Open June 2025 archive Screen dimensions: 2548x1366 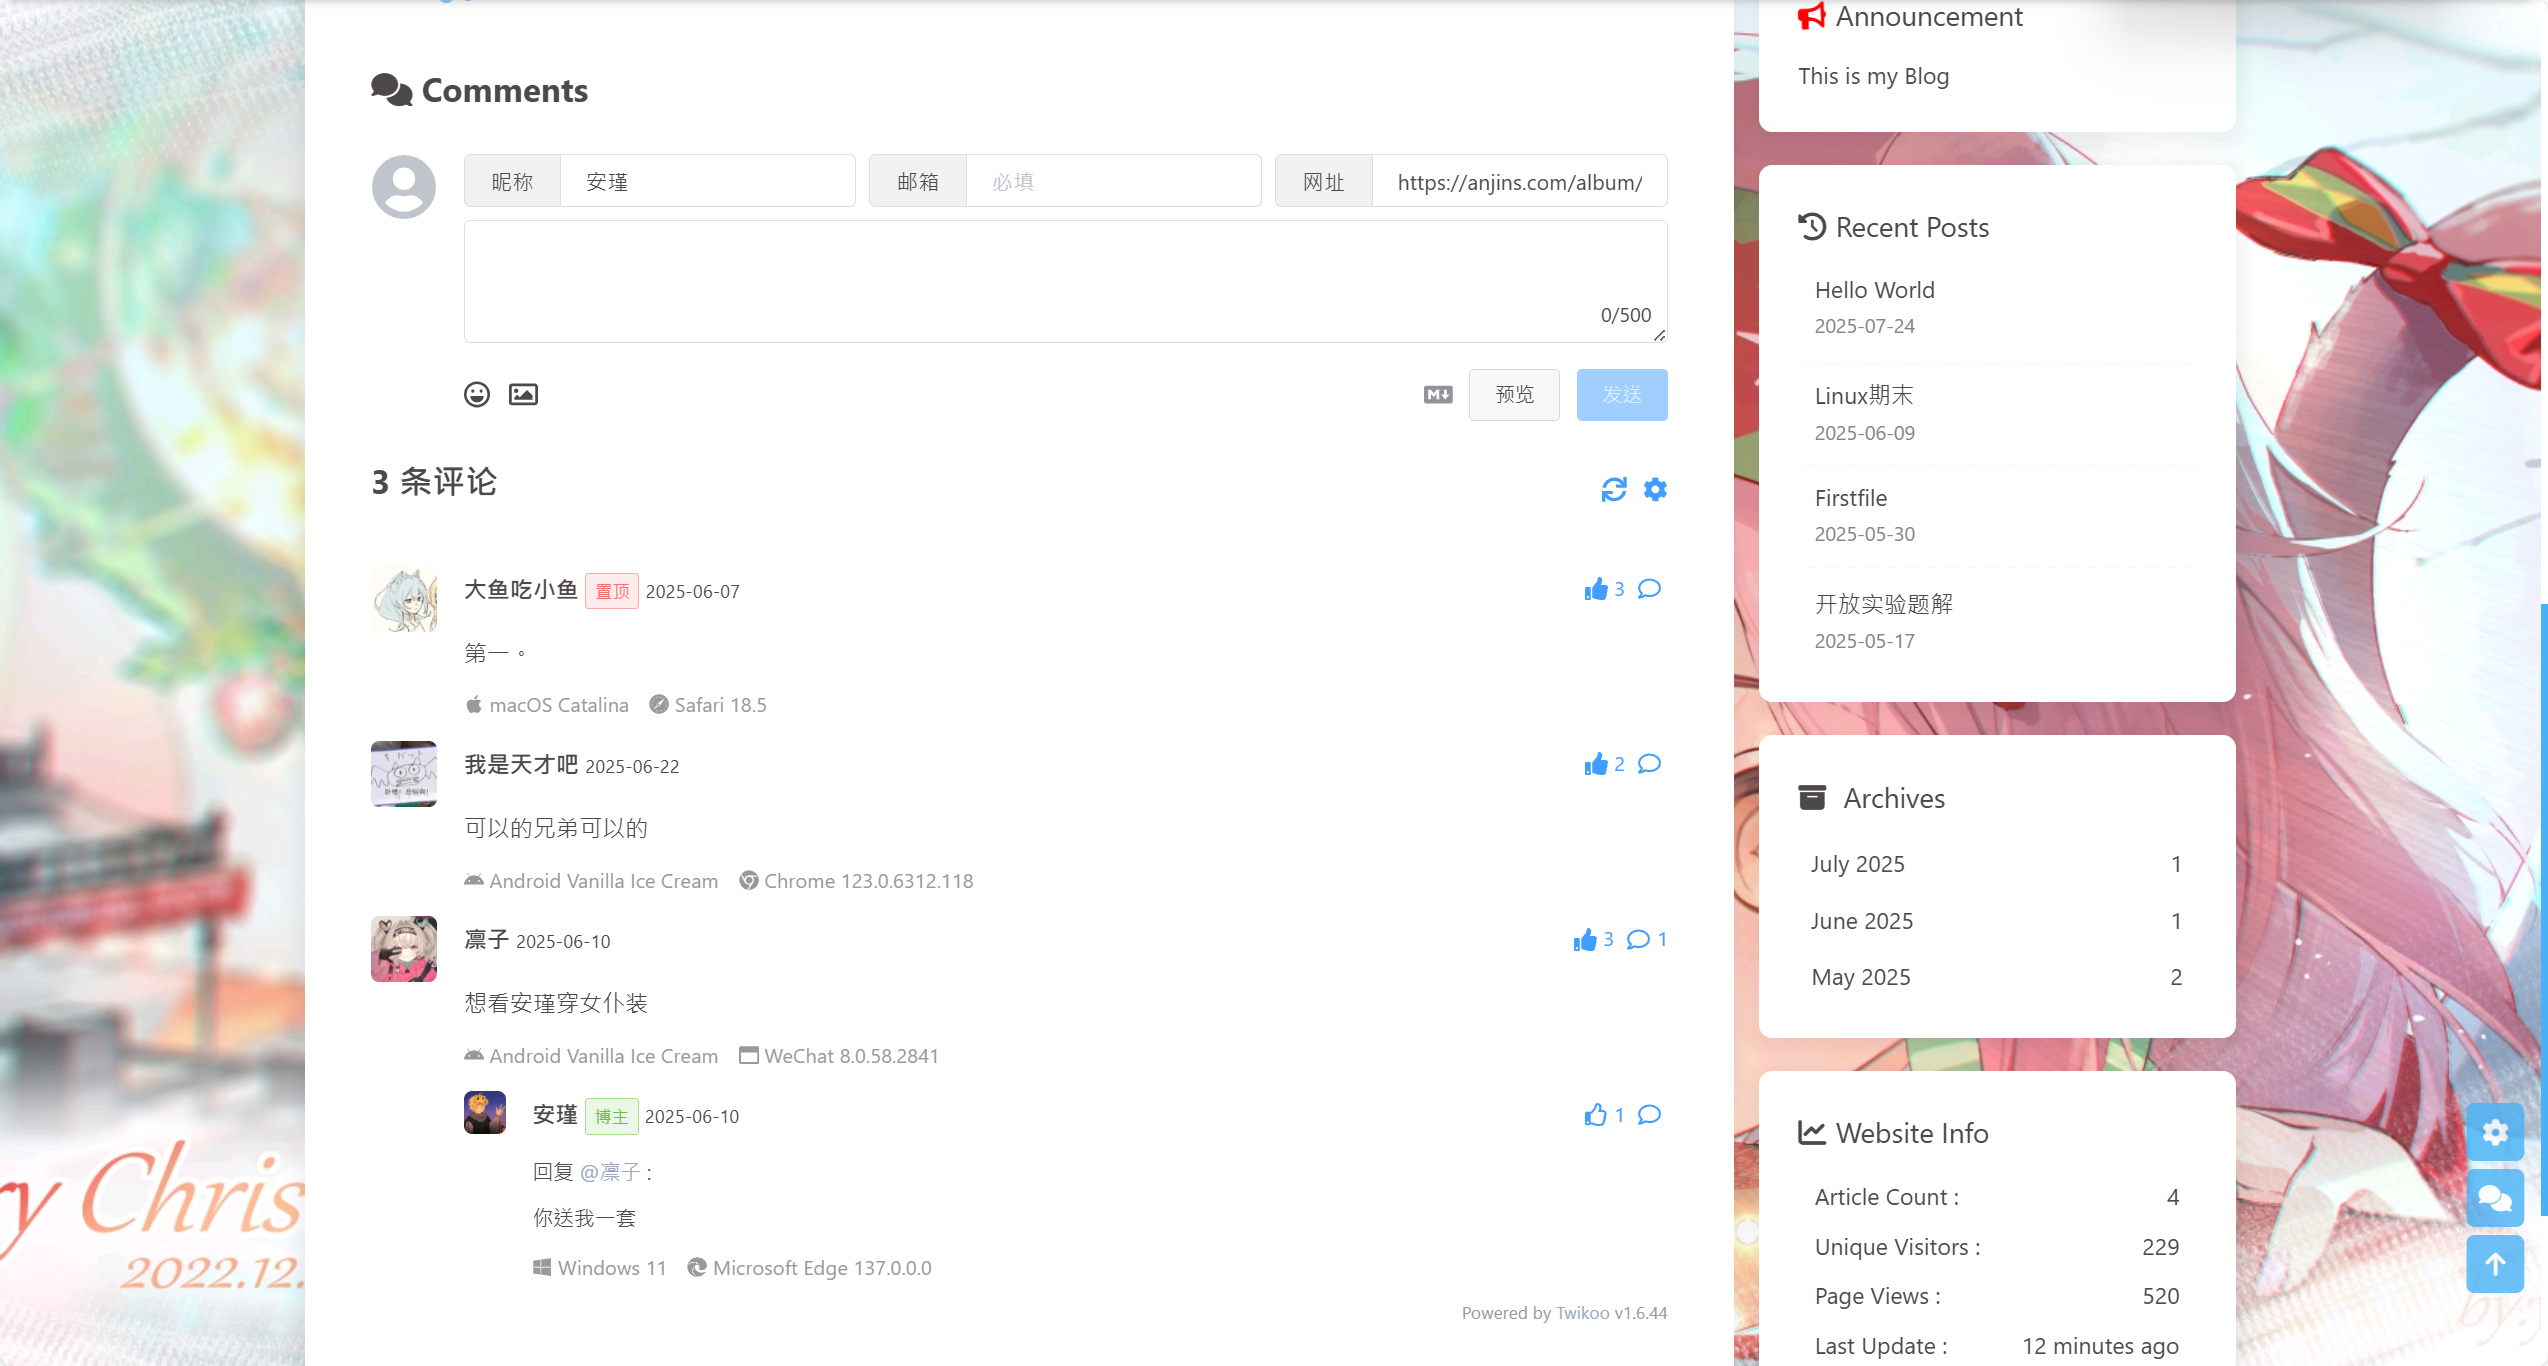pos(1996,921)
